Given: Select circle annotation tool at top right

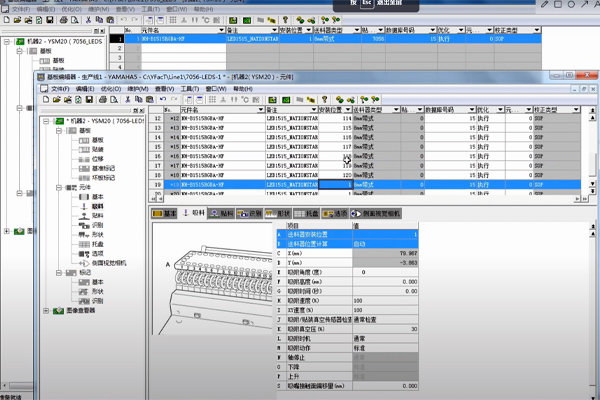Looking at the screenshot, I should (571, 4).
